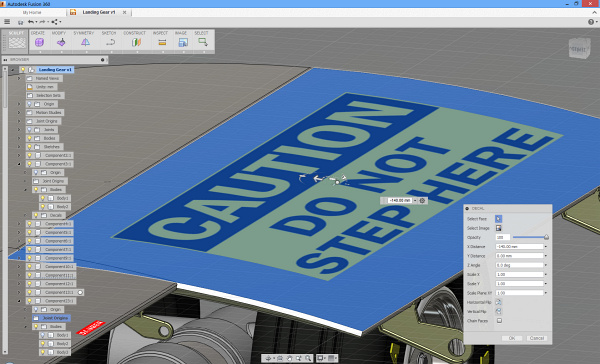Screen dimensions: 600x364
Task: Open the Modify edit form tool
Action: coord(61,42)
